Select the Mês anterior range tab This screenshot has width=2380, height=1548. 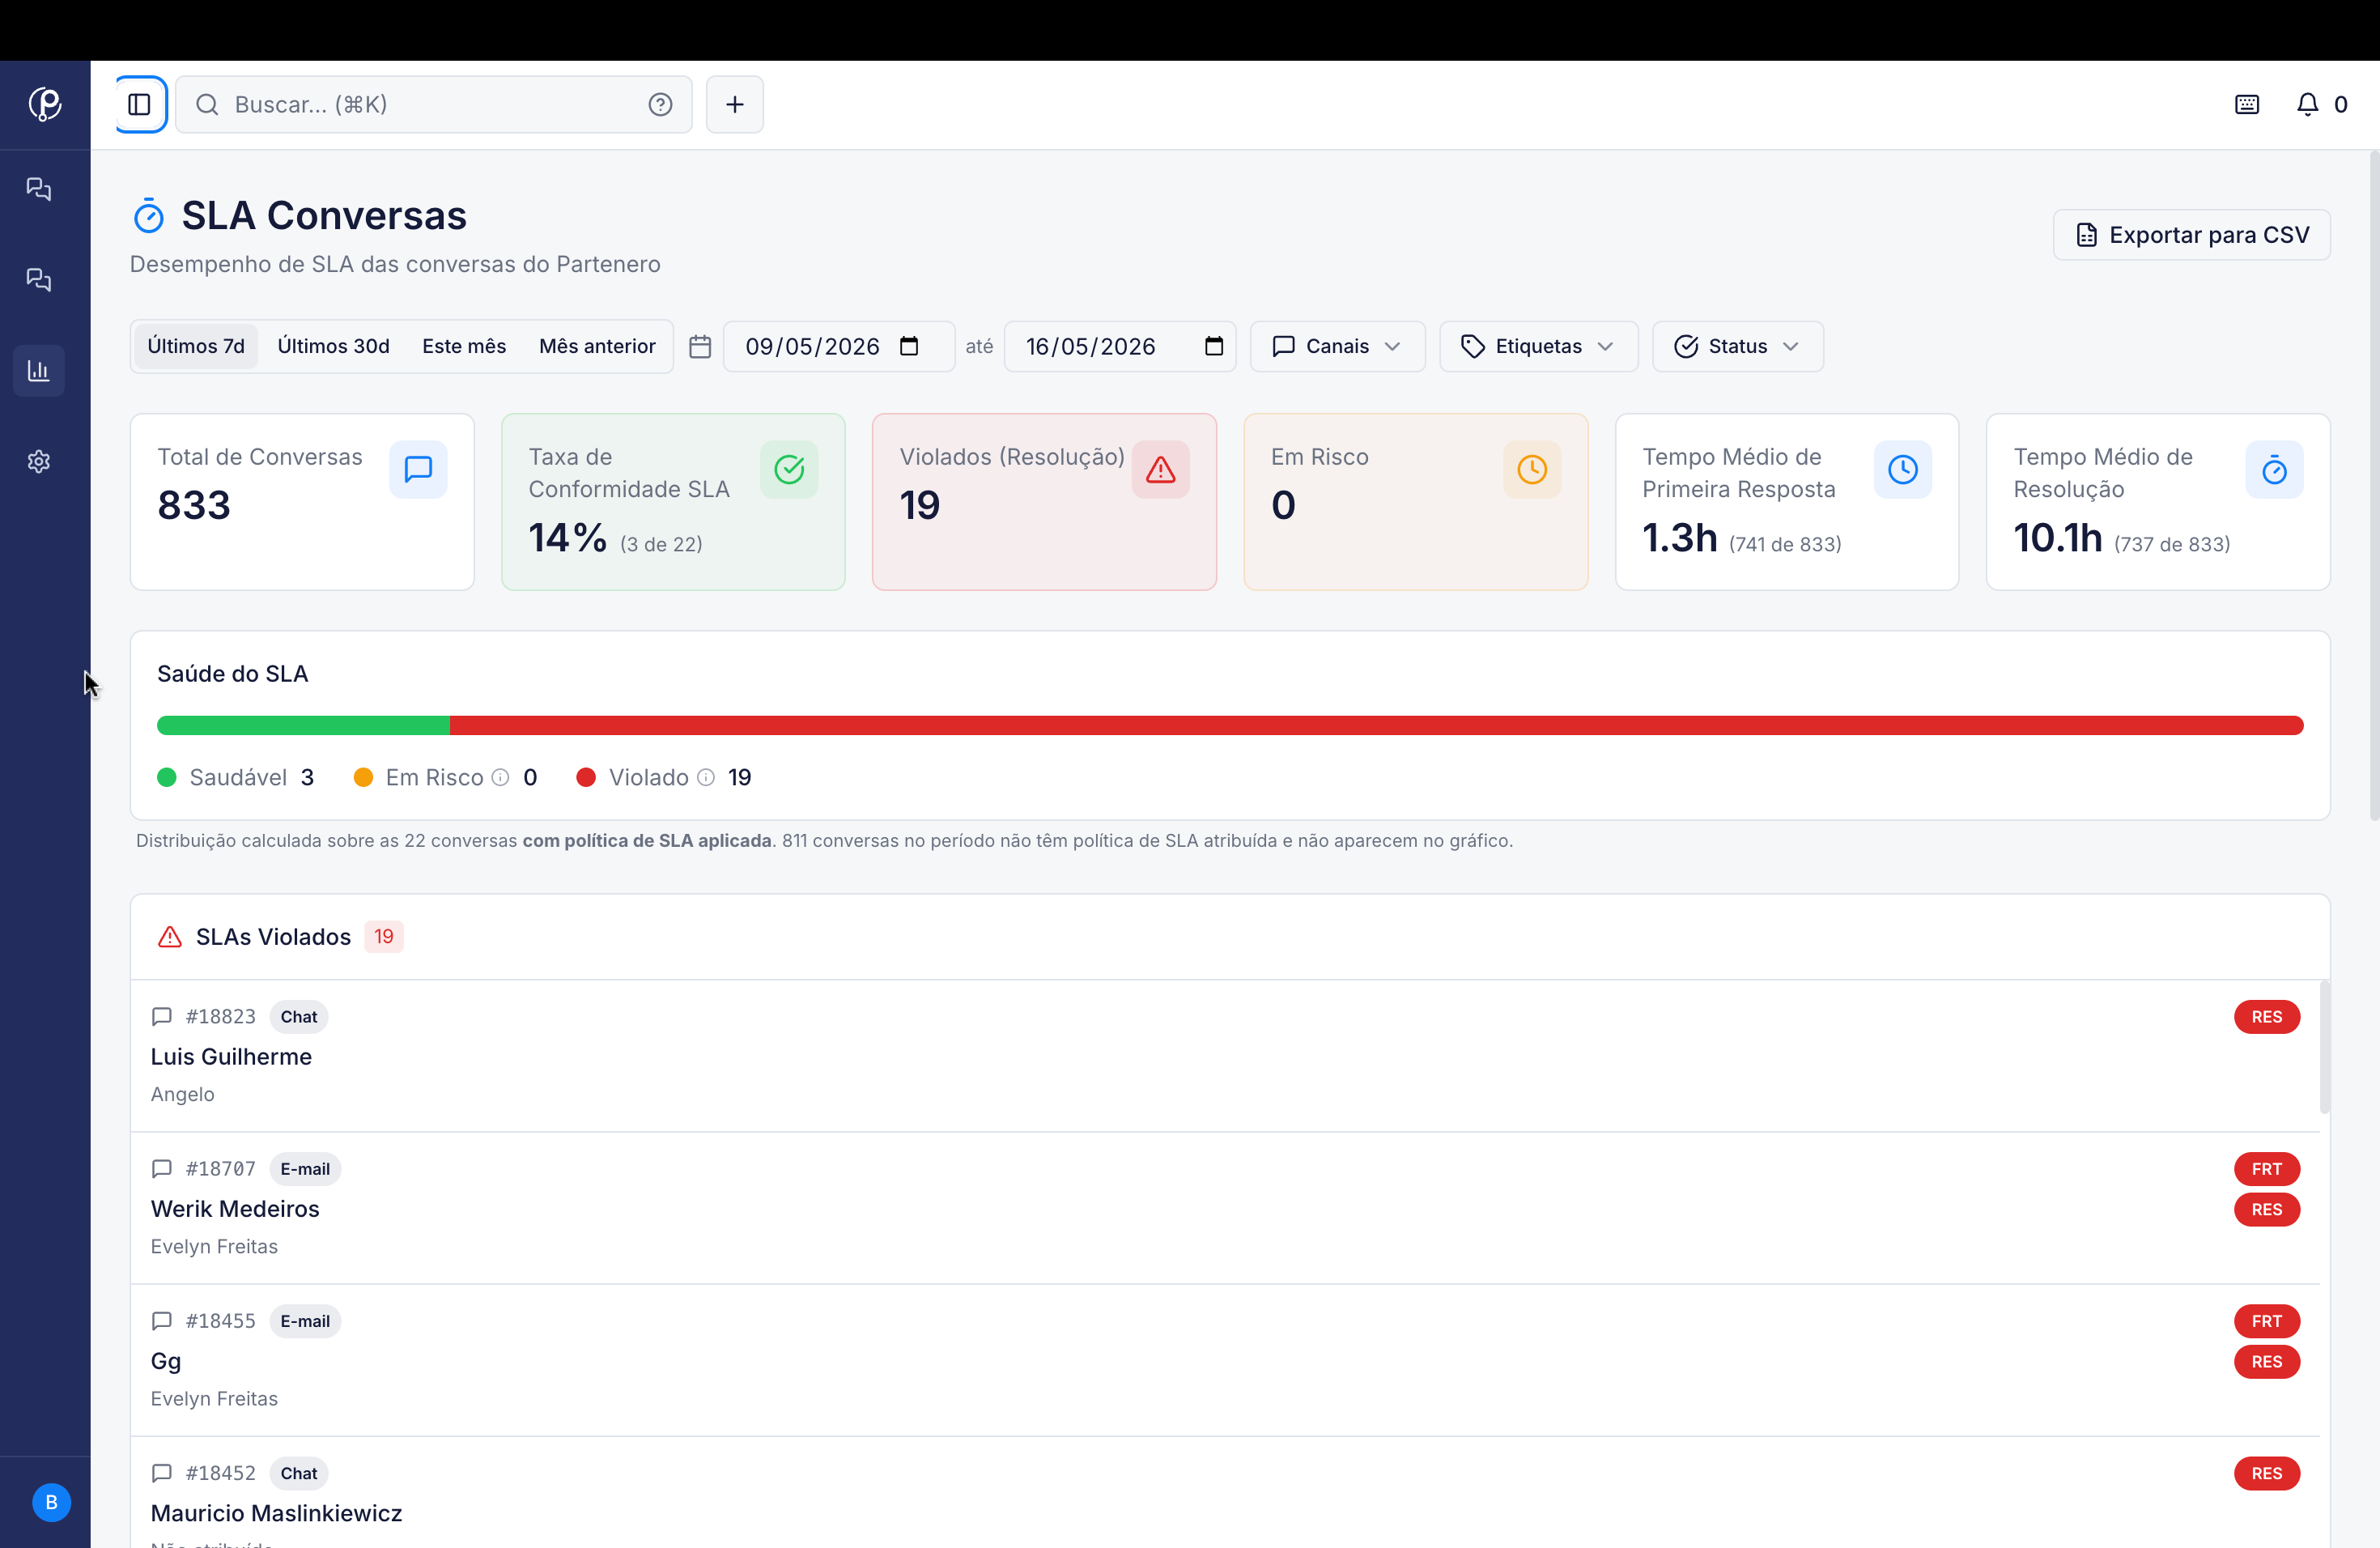tap(597, 346)
